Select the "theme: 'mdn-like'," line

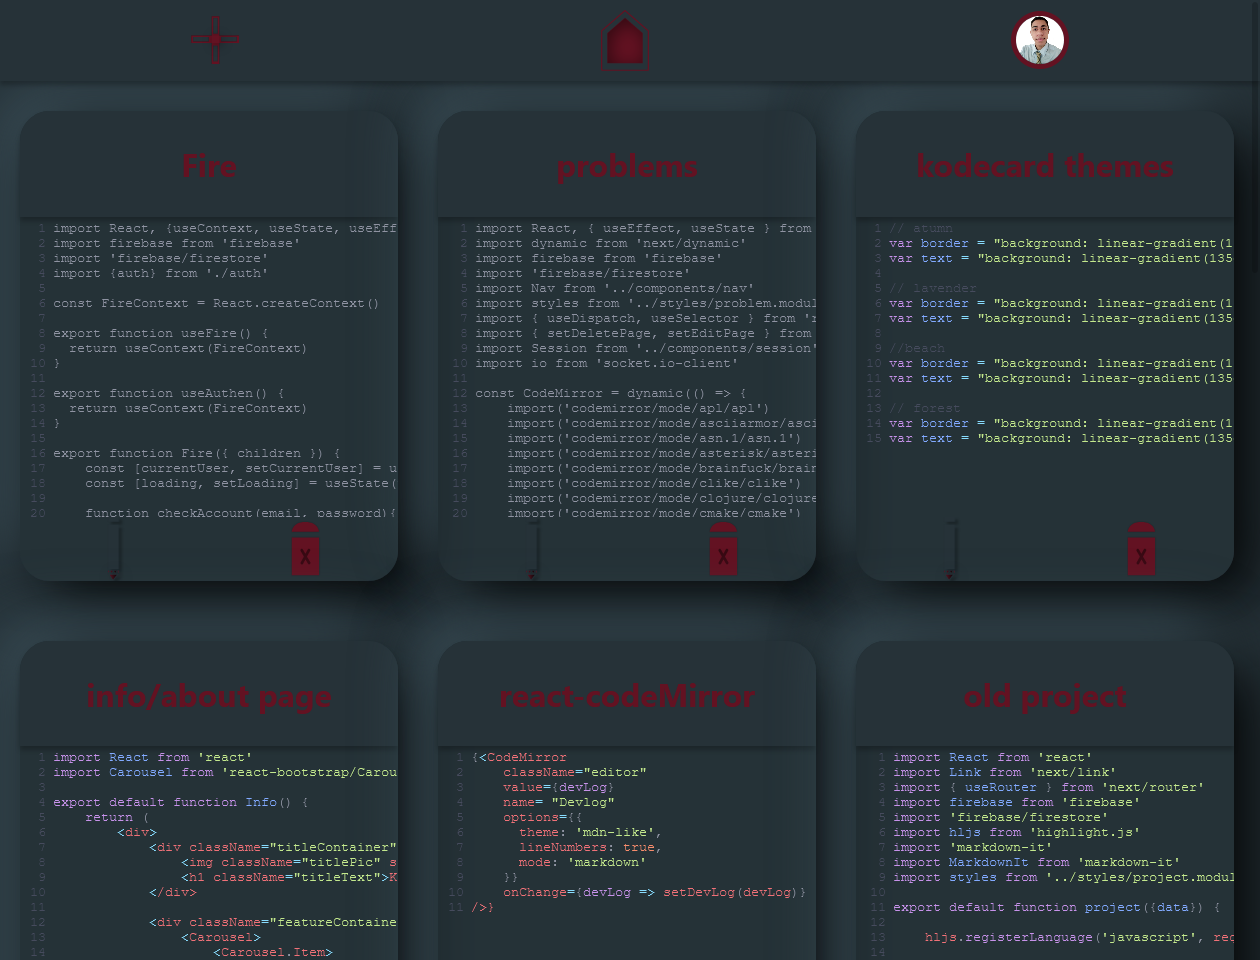(591, 832)
